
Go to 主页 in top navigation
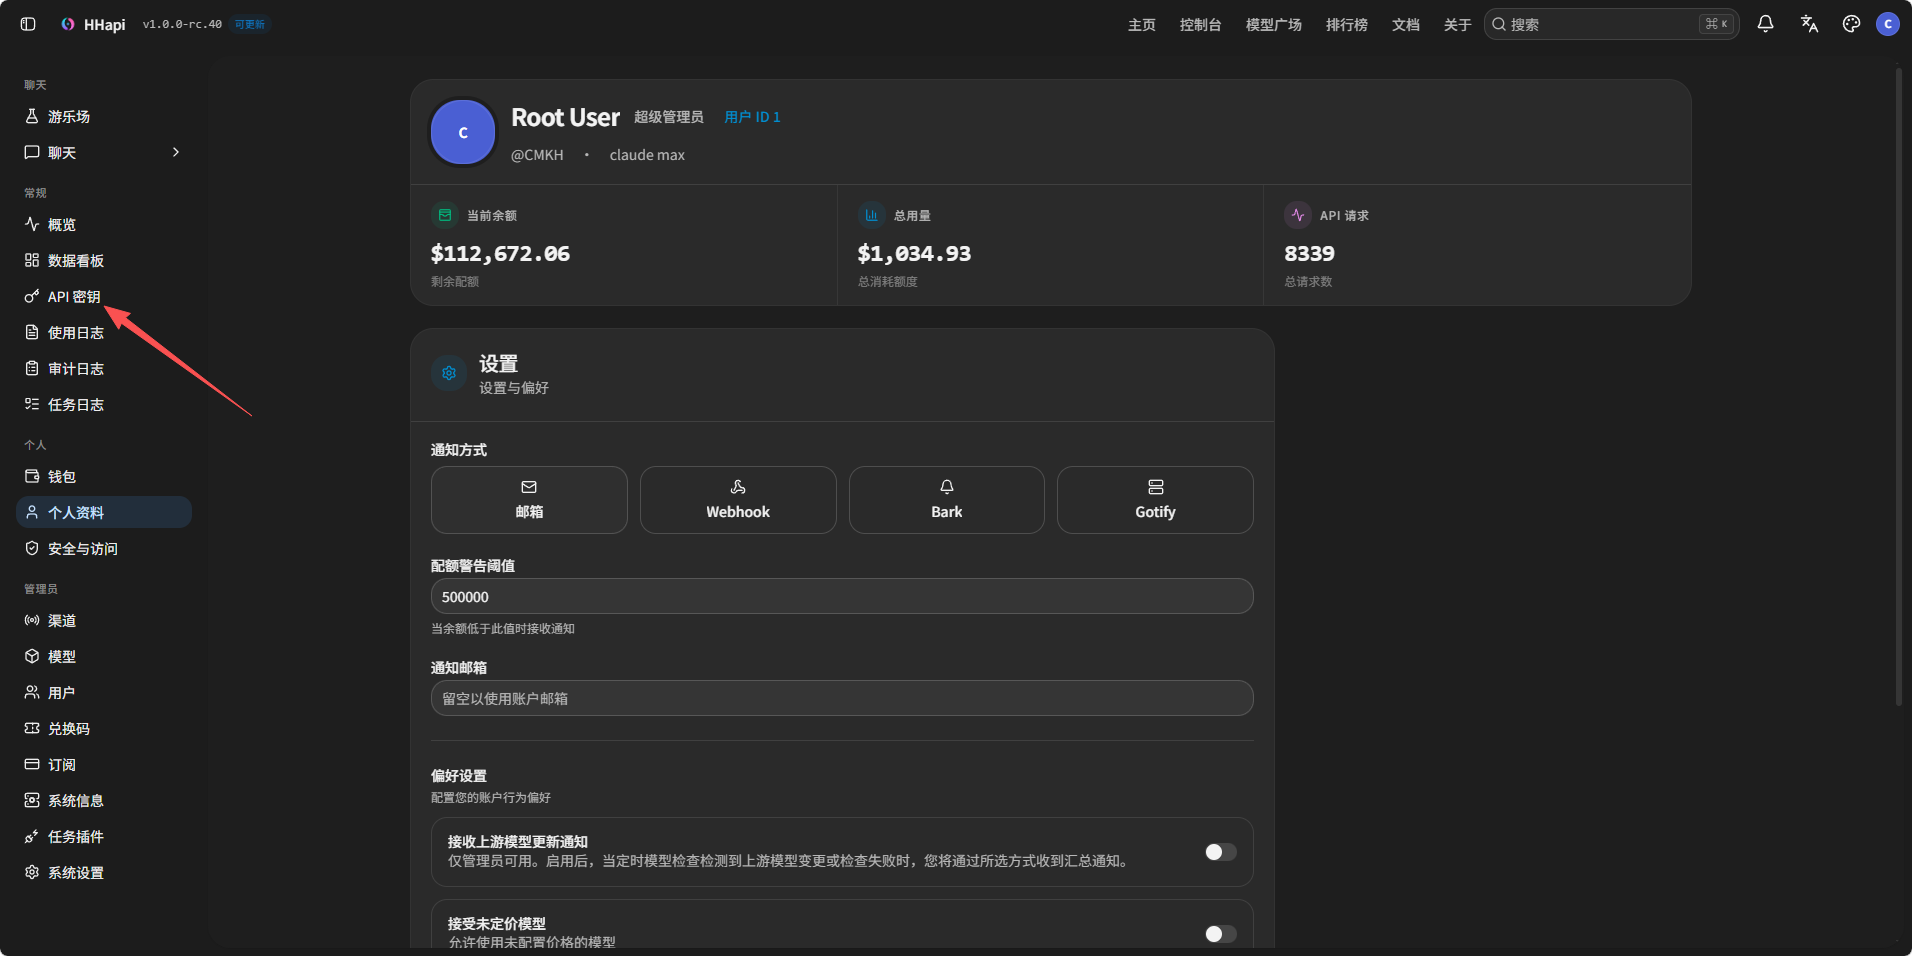coord(1142,25)
